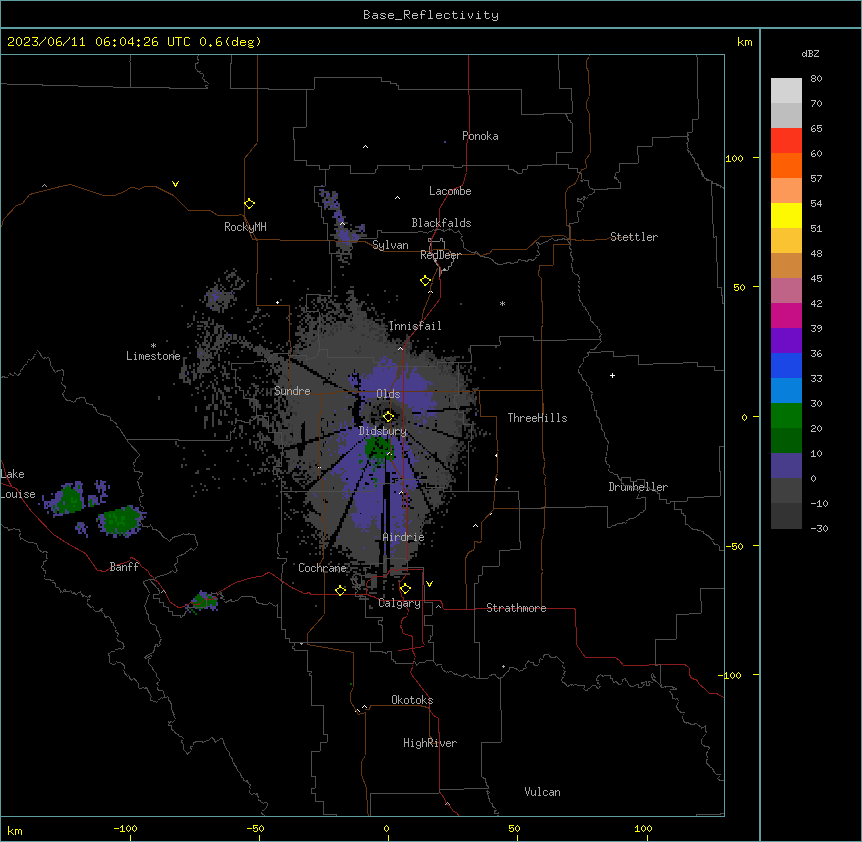Pick the blue 33-36 dBZ legend swatch
Viewport: 862px width, 842px height.
click(x=786, y=365)
